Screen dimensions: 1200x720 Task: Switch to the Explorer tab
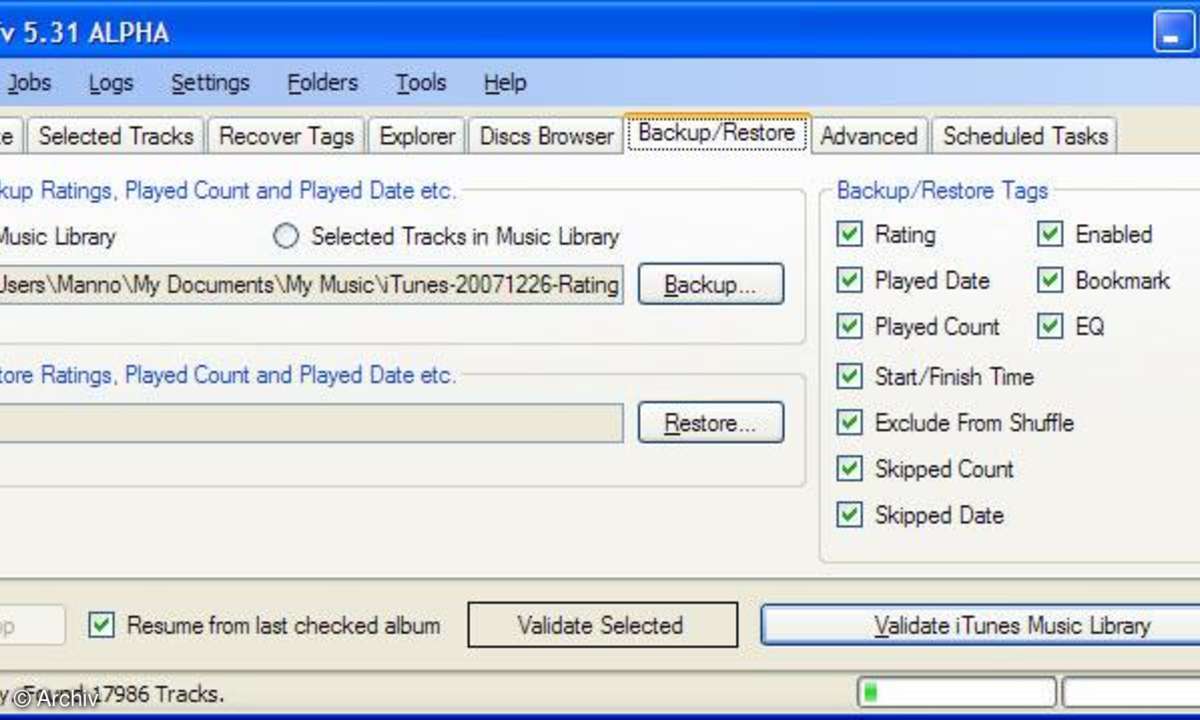pyautogui.click(x=417, y=136)
